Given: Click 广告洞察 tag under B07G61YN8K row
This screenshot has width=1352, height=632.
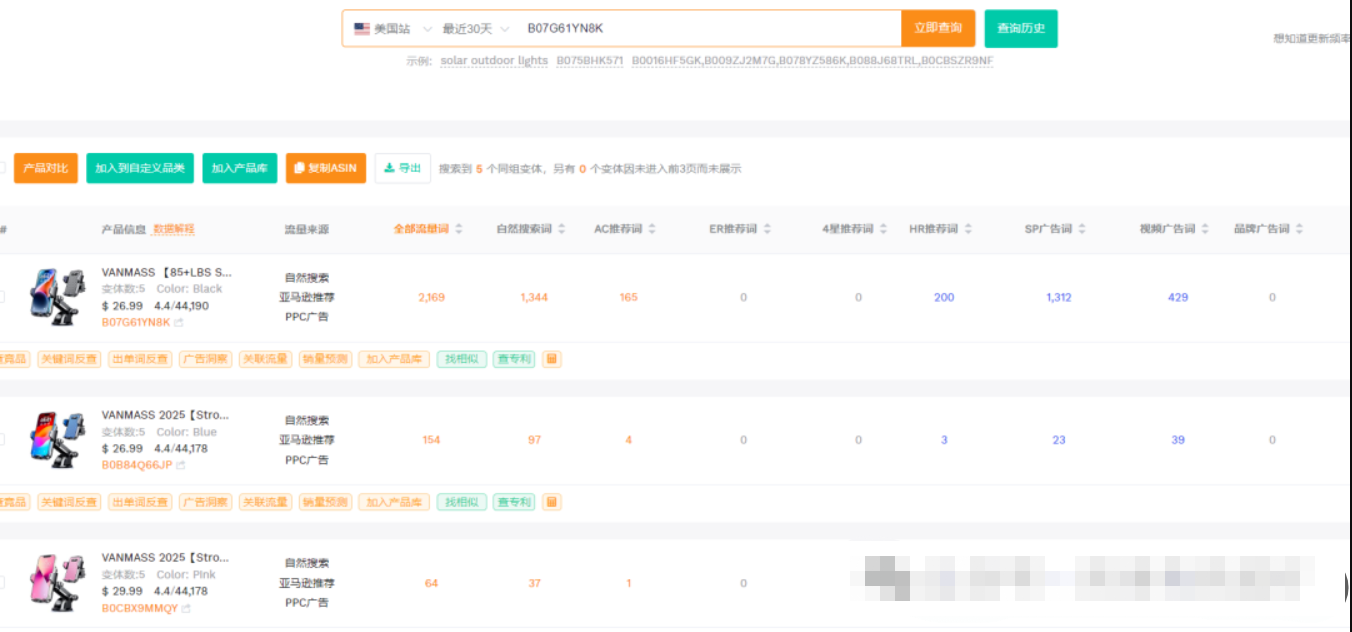Looking at the screenshot, I should click(205, 359).
